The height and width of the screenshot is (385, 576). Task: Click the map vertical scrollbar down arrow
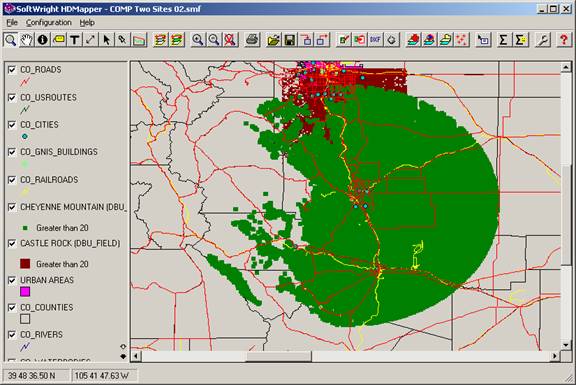(x=566, y=345)
